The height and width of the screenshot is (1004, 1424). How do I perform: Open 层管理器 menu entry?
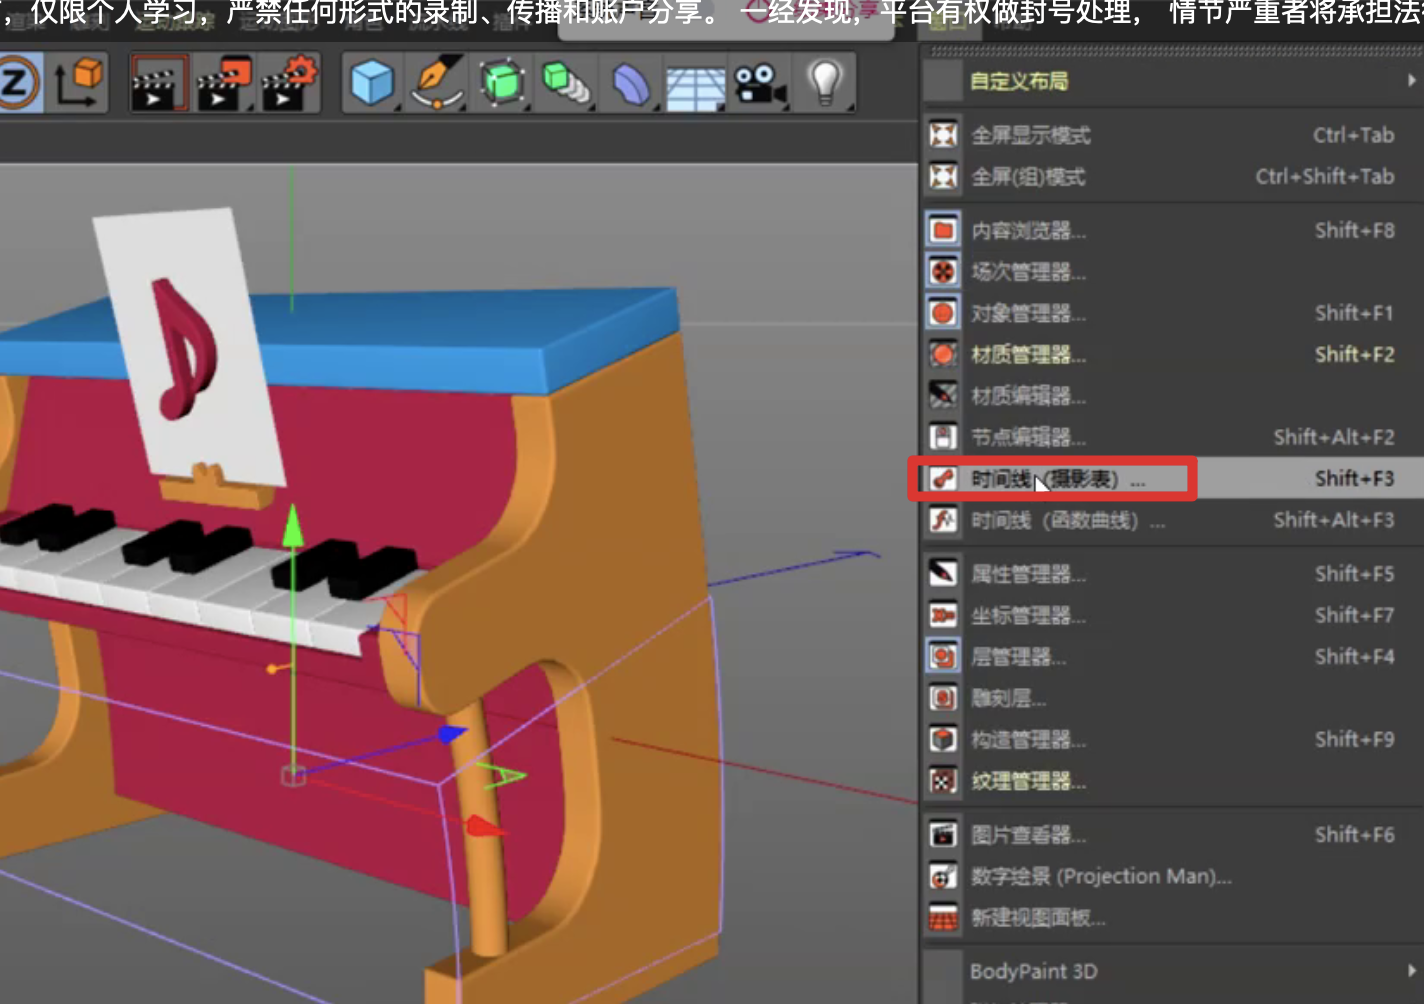pyautogui.click(x=1172, y=657)
